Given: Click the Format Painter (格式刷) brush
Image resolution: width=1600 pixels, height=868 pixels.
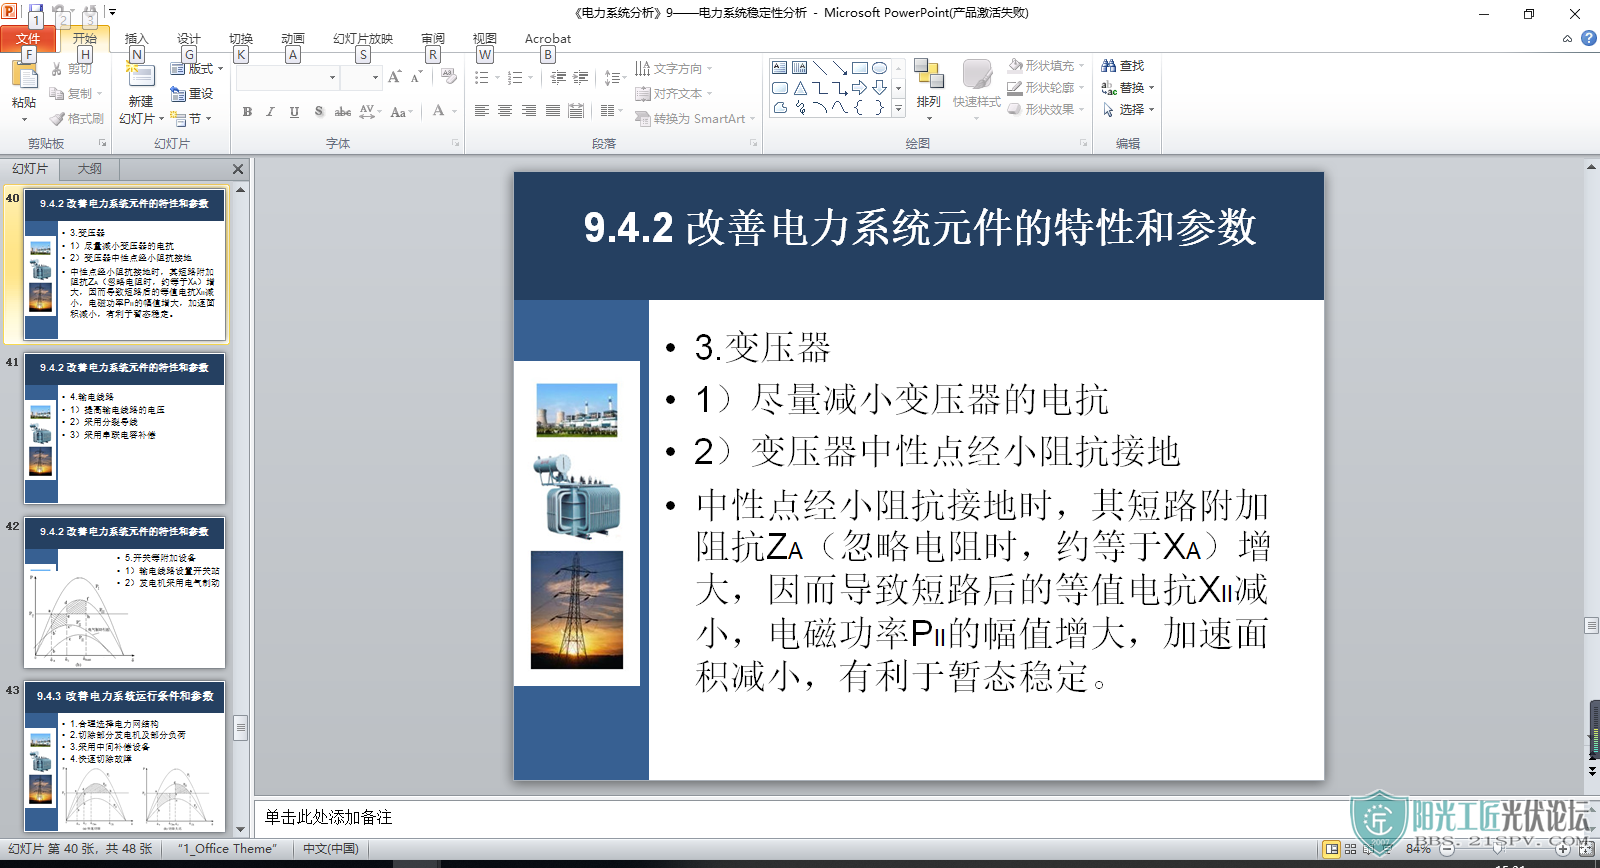Looking at the screenshot, I should [57, 118].
